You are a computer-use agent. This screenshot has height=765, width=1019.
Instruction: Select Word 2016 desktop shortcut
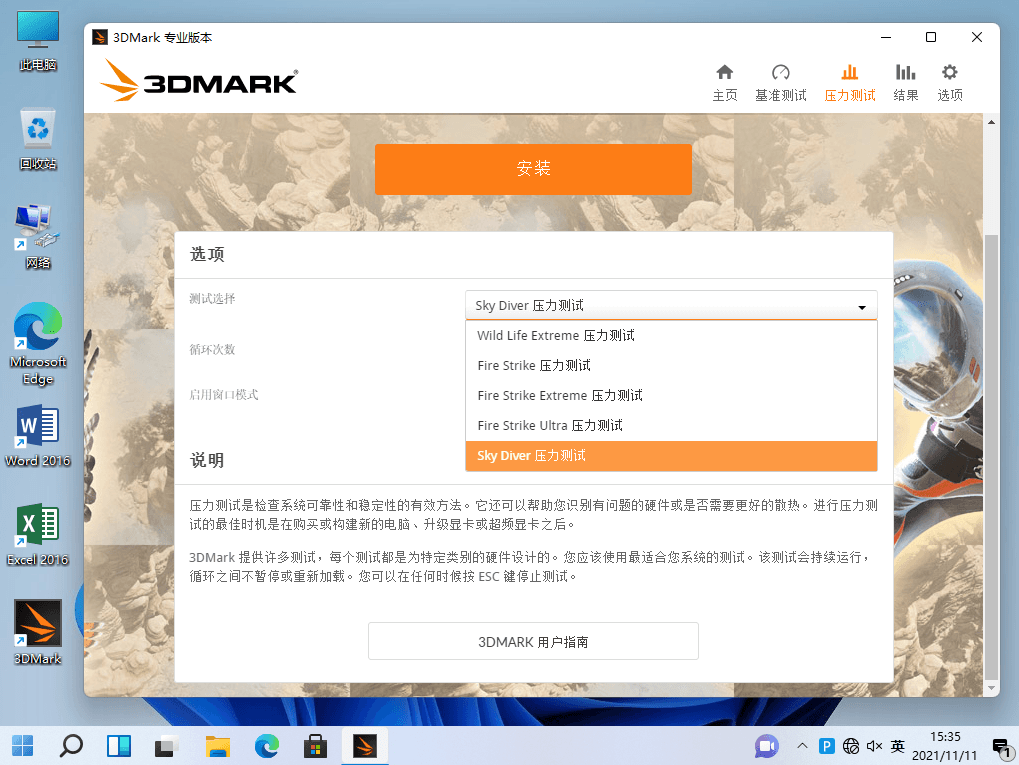pos(38,435)
